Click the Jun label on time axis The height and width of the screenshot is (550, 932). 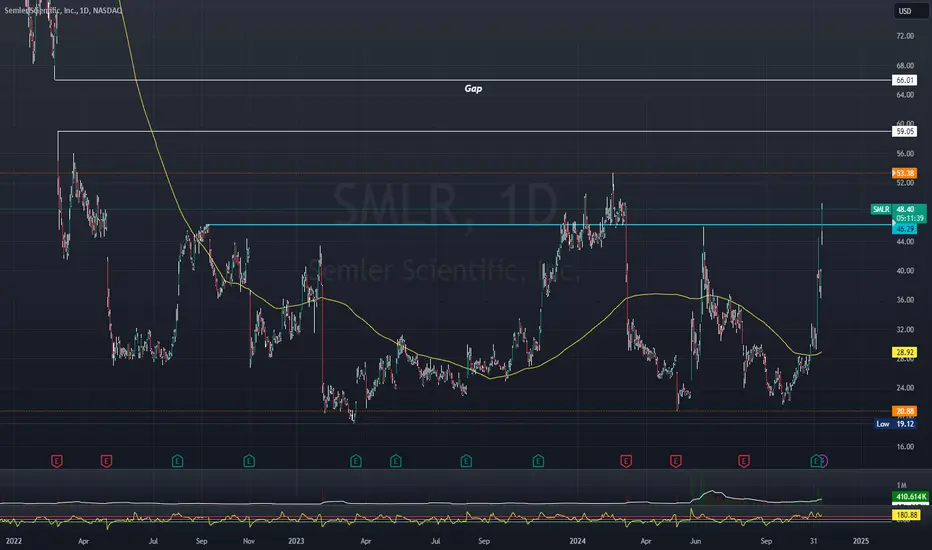pyautogui.click(x=695, y=541)
